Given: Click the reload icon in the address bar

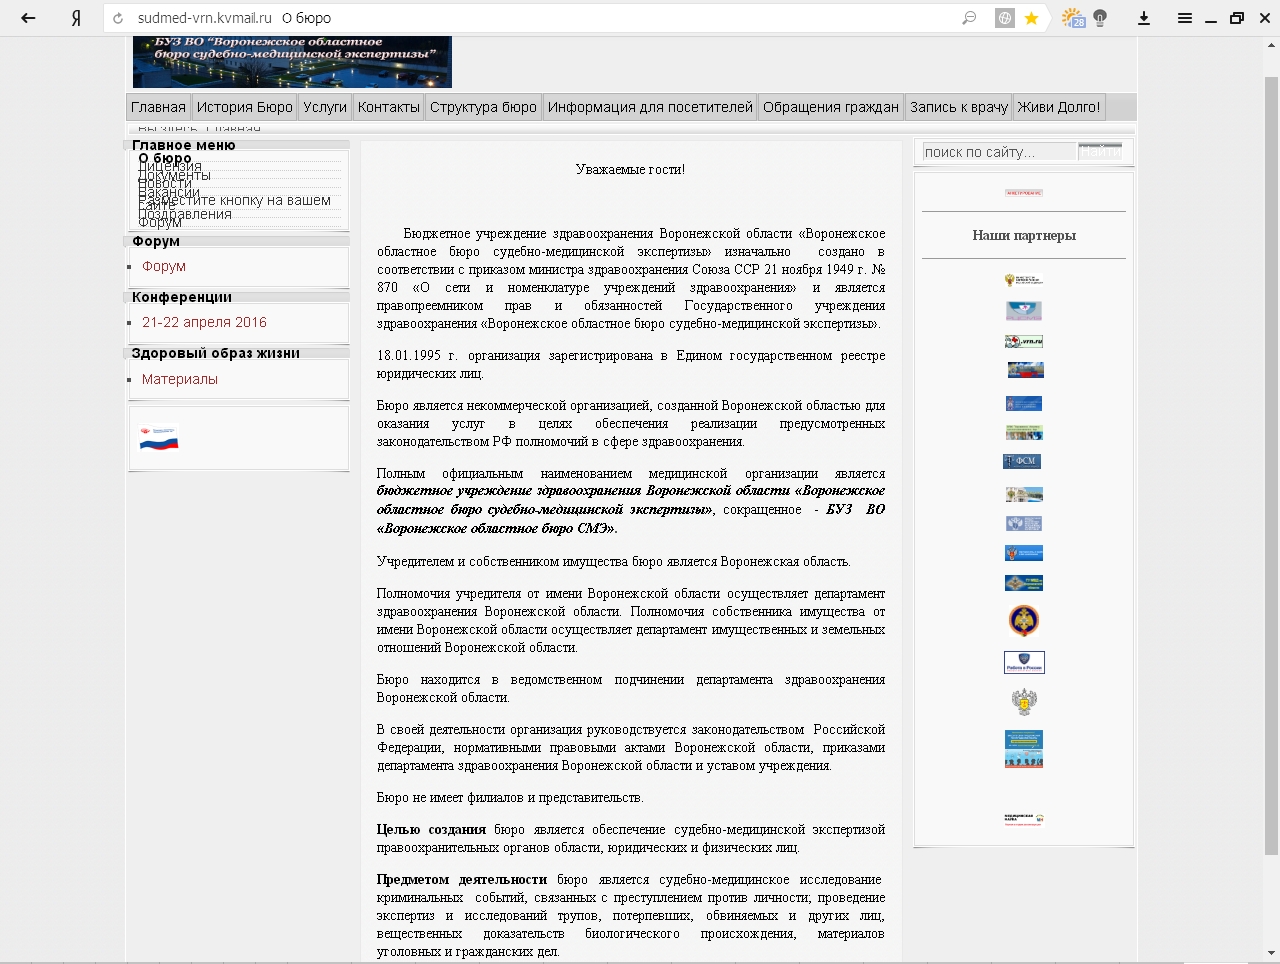Looking at the screenshot, I should (118, 18).
